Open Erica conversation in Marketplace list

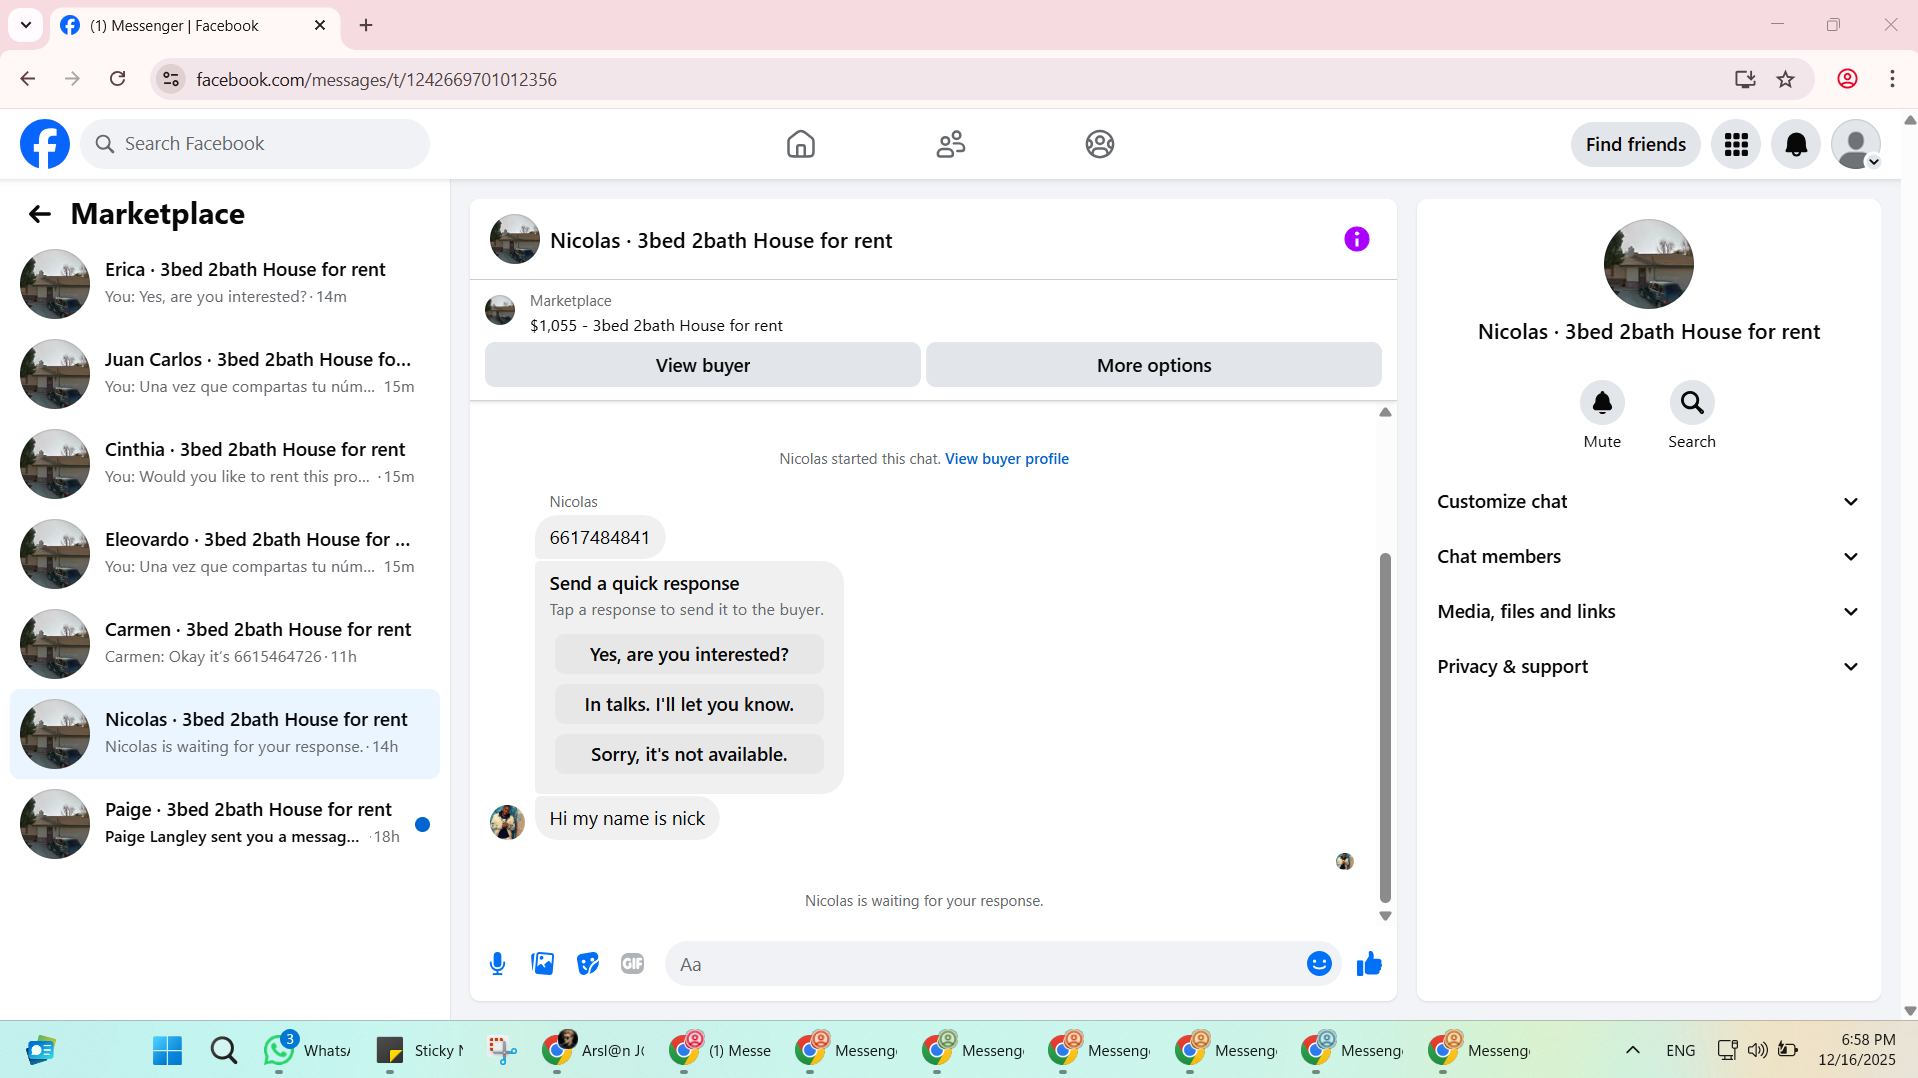click(x=225, y=284)
